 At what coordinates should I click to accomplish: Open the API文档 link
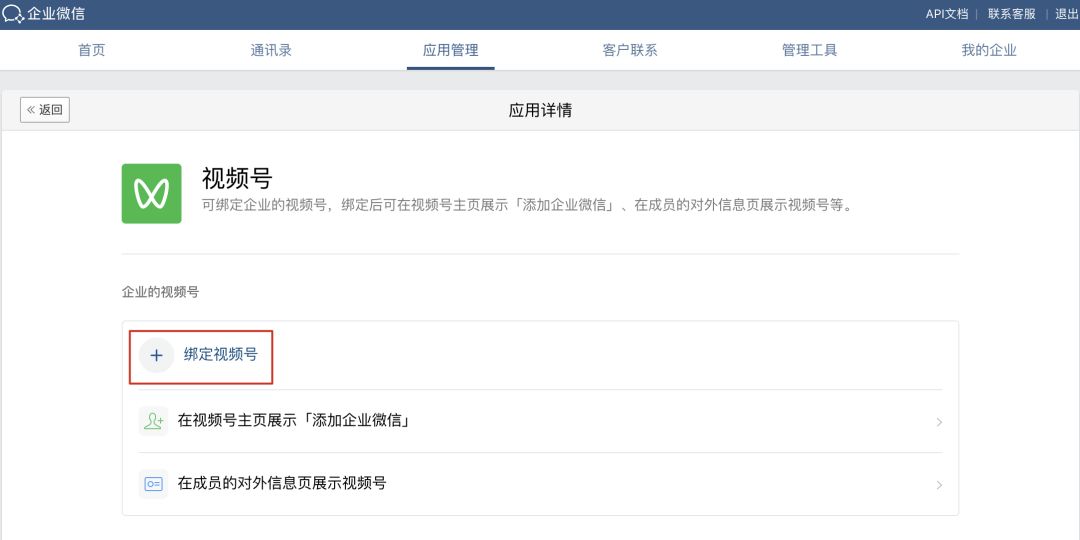(x=946, y=14)
